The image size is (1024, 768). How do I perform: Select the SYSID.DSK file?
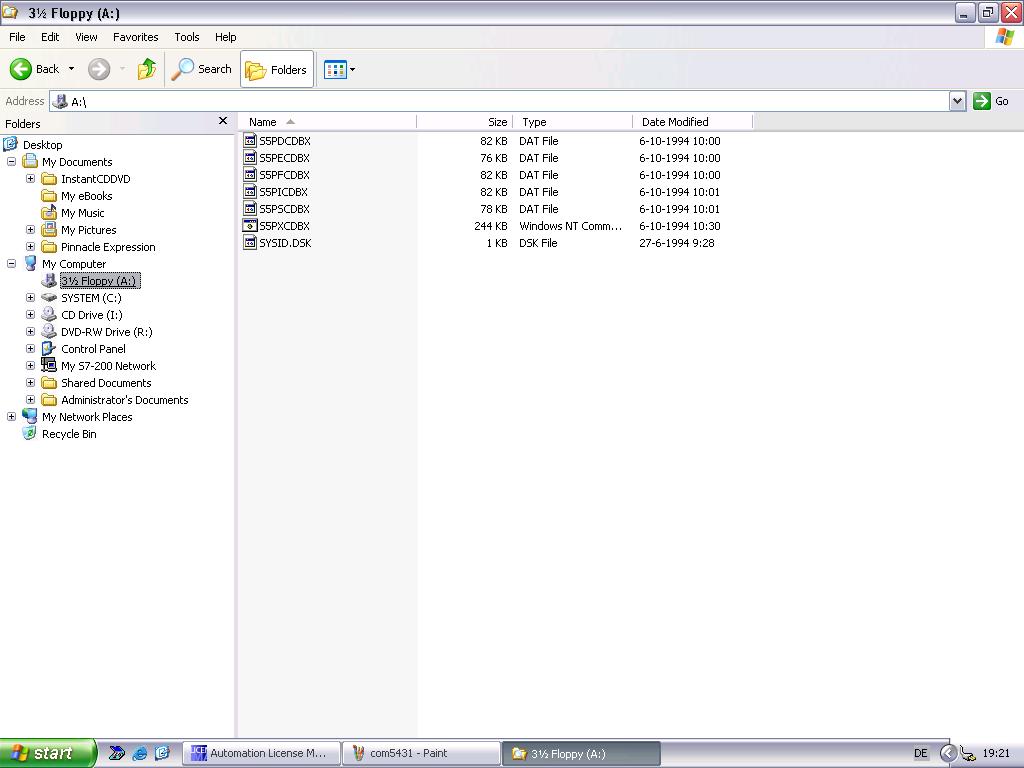click(x=285, y=243)
